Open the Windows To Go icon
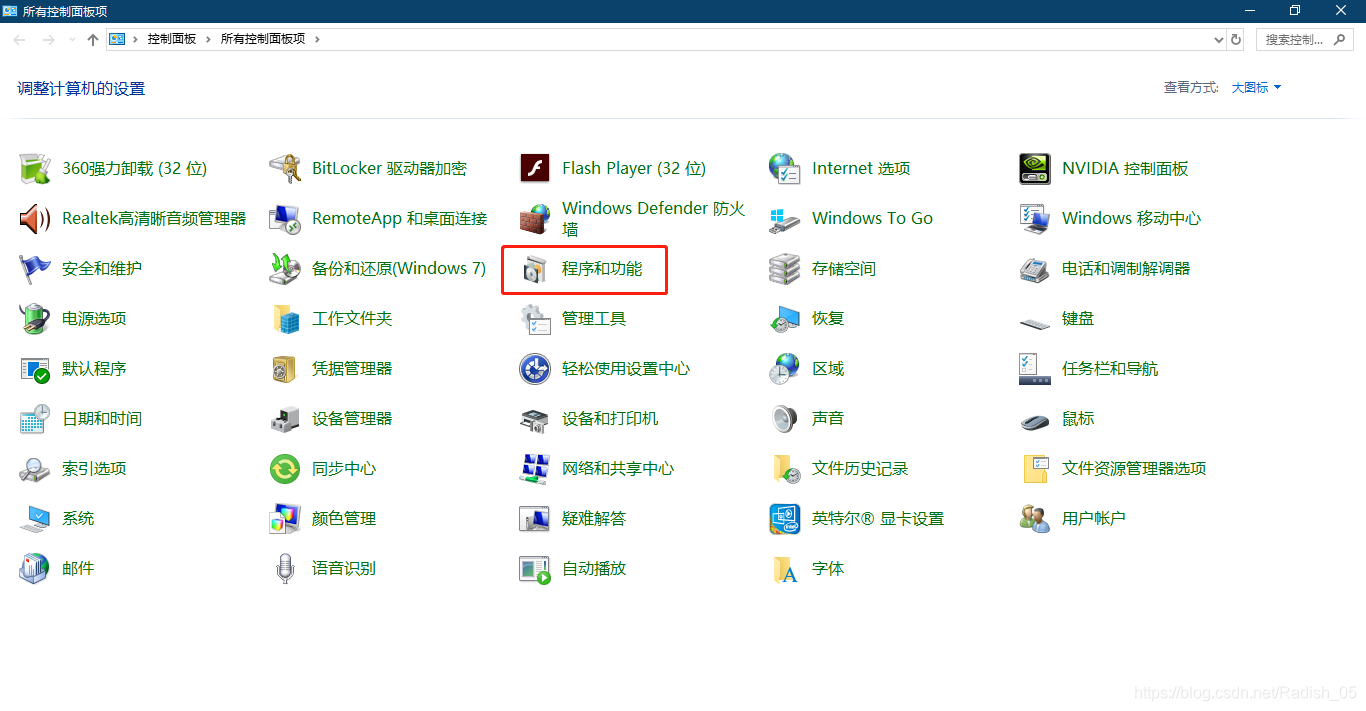The height and width of the screenshot is (711, 1366). 785,219
